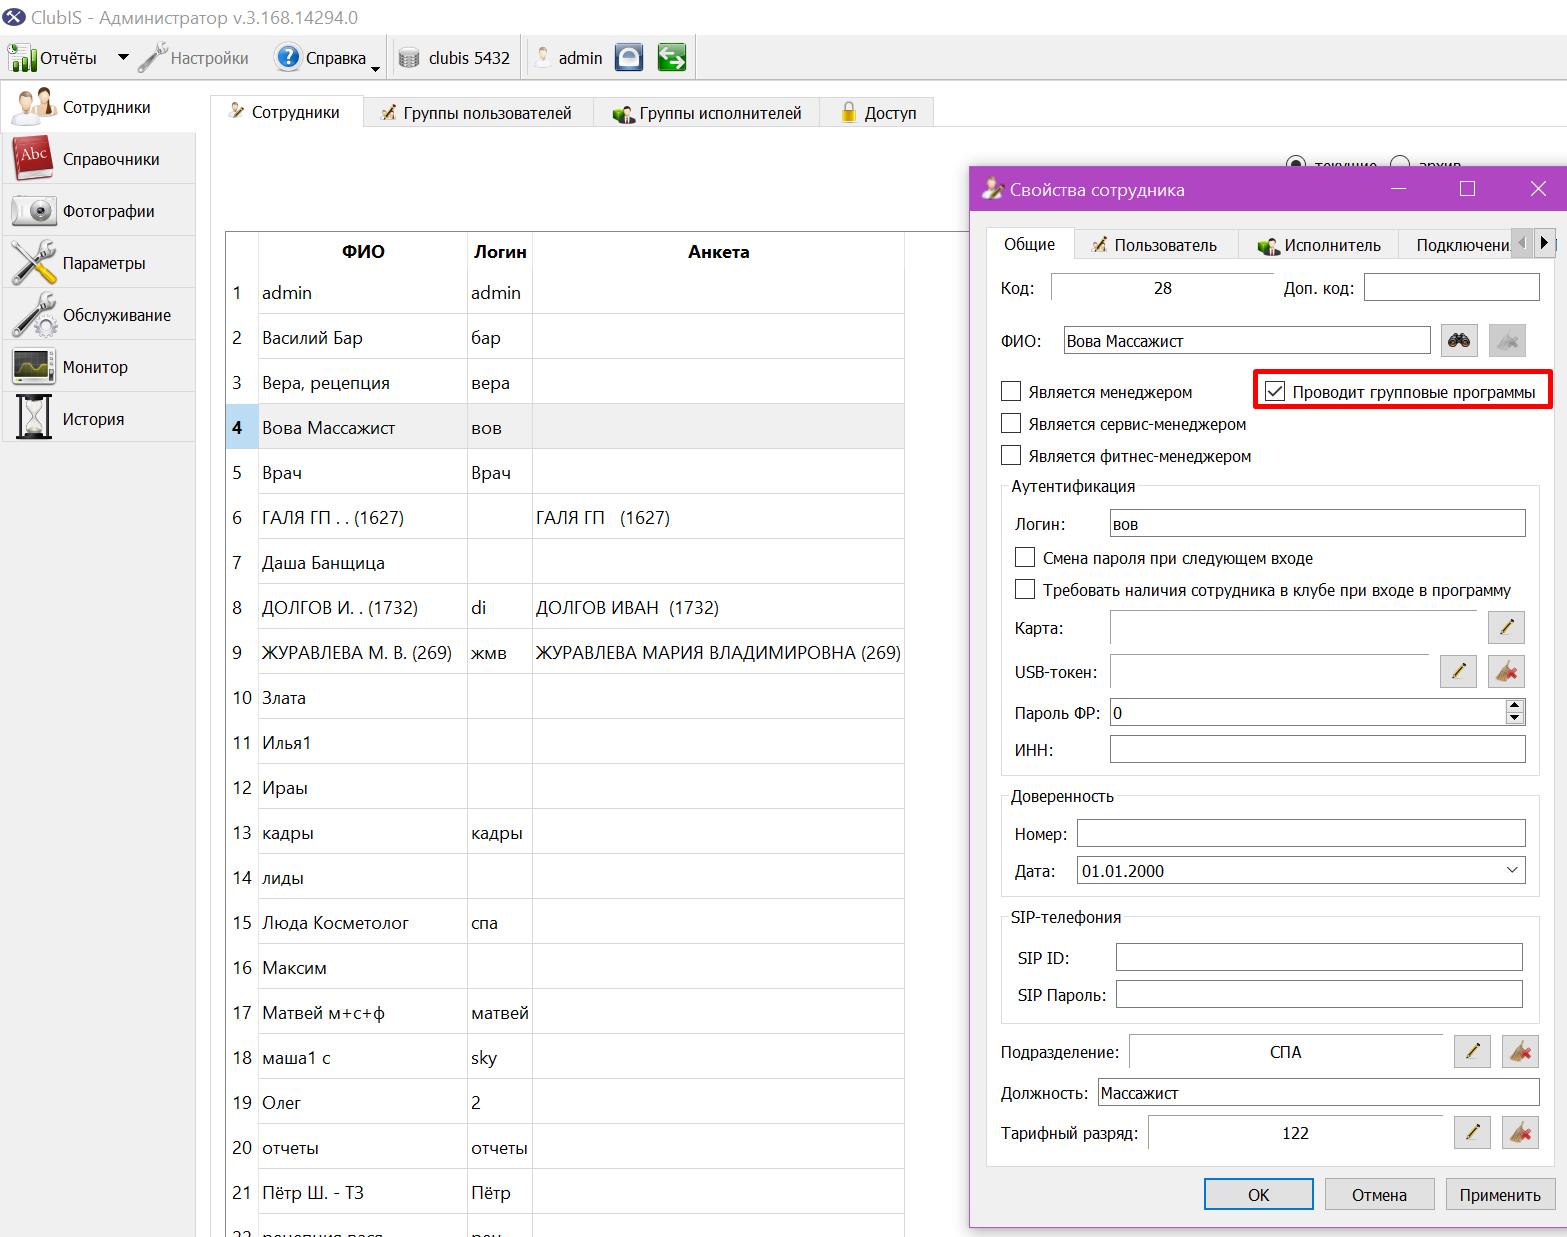Increase Пароль ФР using up spinner

tap(1515, 706)
